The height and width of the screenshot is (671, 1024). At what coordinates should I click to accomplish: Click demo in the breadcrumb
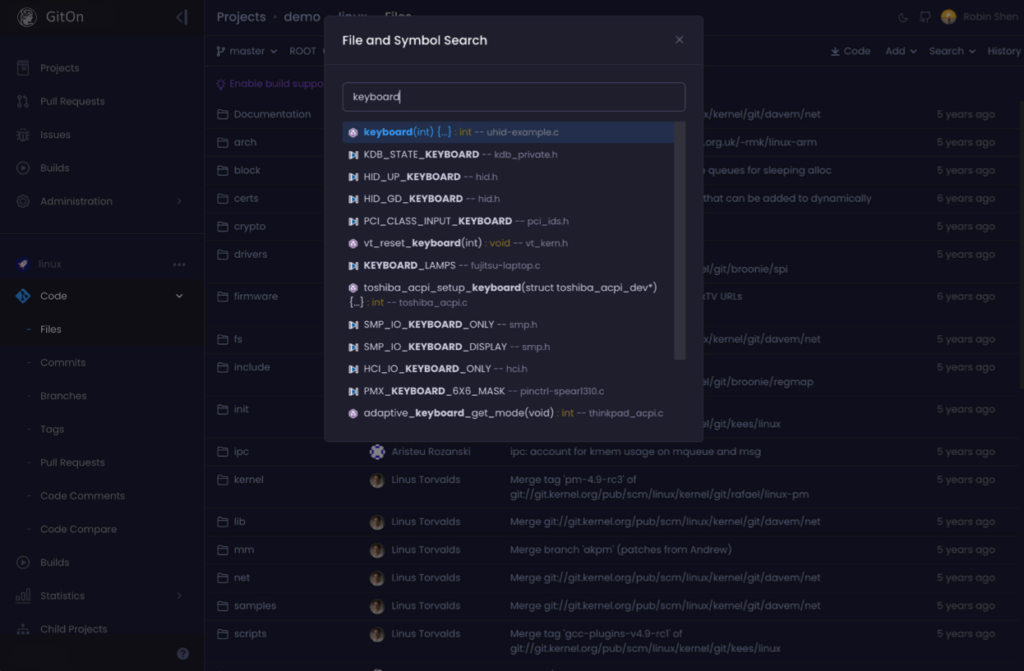tap(302, 17)
